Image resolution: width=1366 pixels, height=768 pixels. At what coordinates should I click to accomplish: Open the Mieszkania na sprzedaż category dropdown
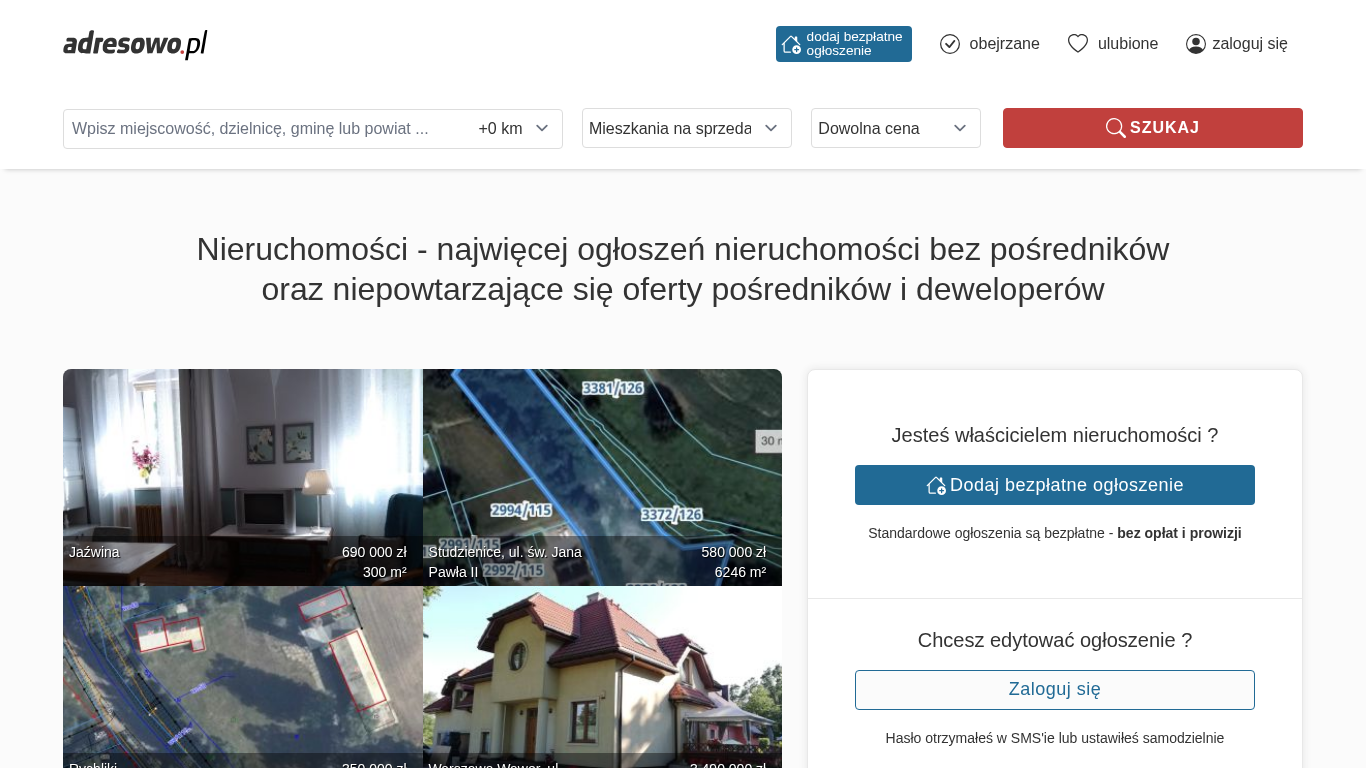[x=686, y=128]
